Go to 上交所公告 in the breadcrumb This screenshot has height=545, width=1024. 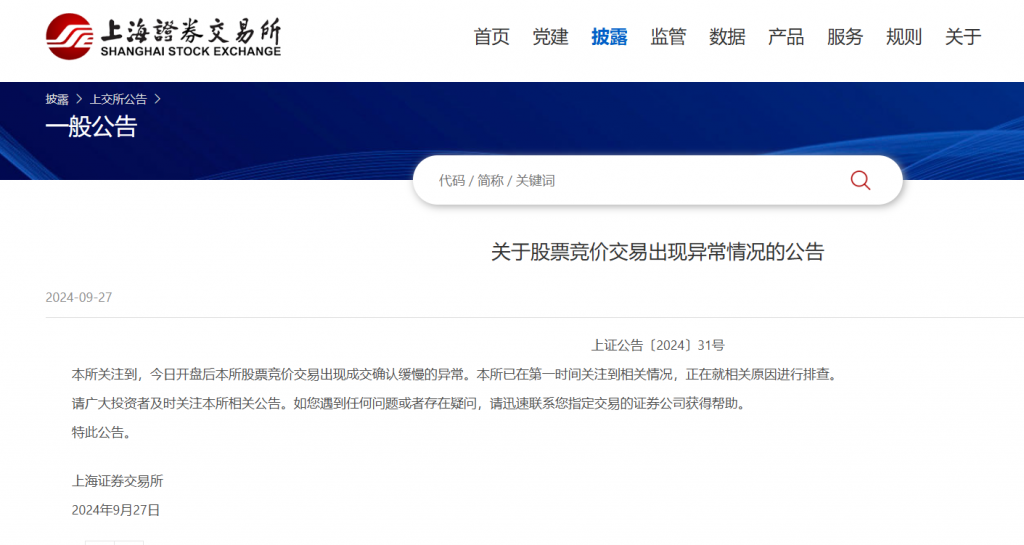[x=118, y=99]
